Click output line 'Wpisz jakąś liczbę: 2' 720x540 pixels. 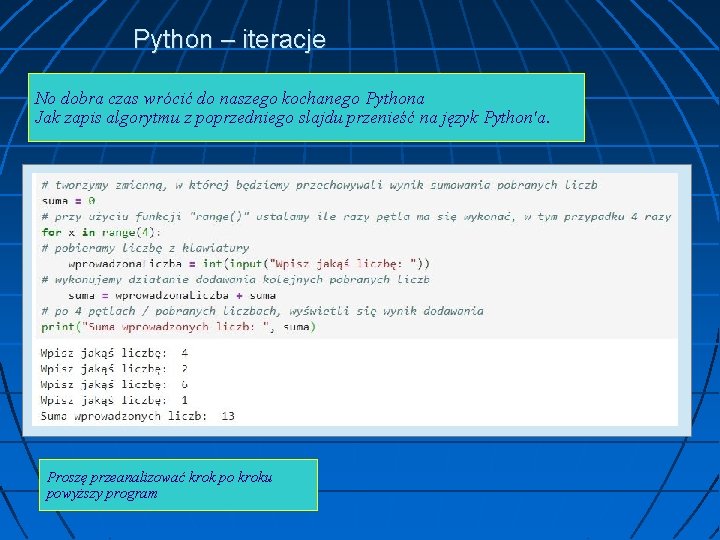114,369
